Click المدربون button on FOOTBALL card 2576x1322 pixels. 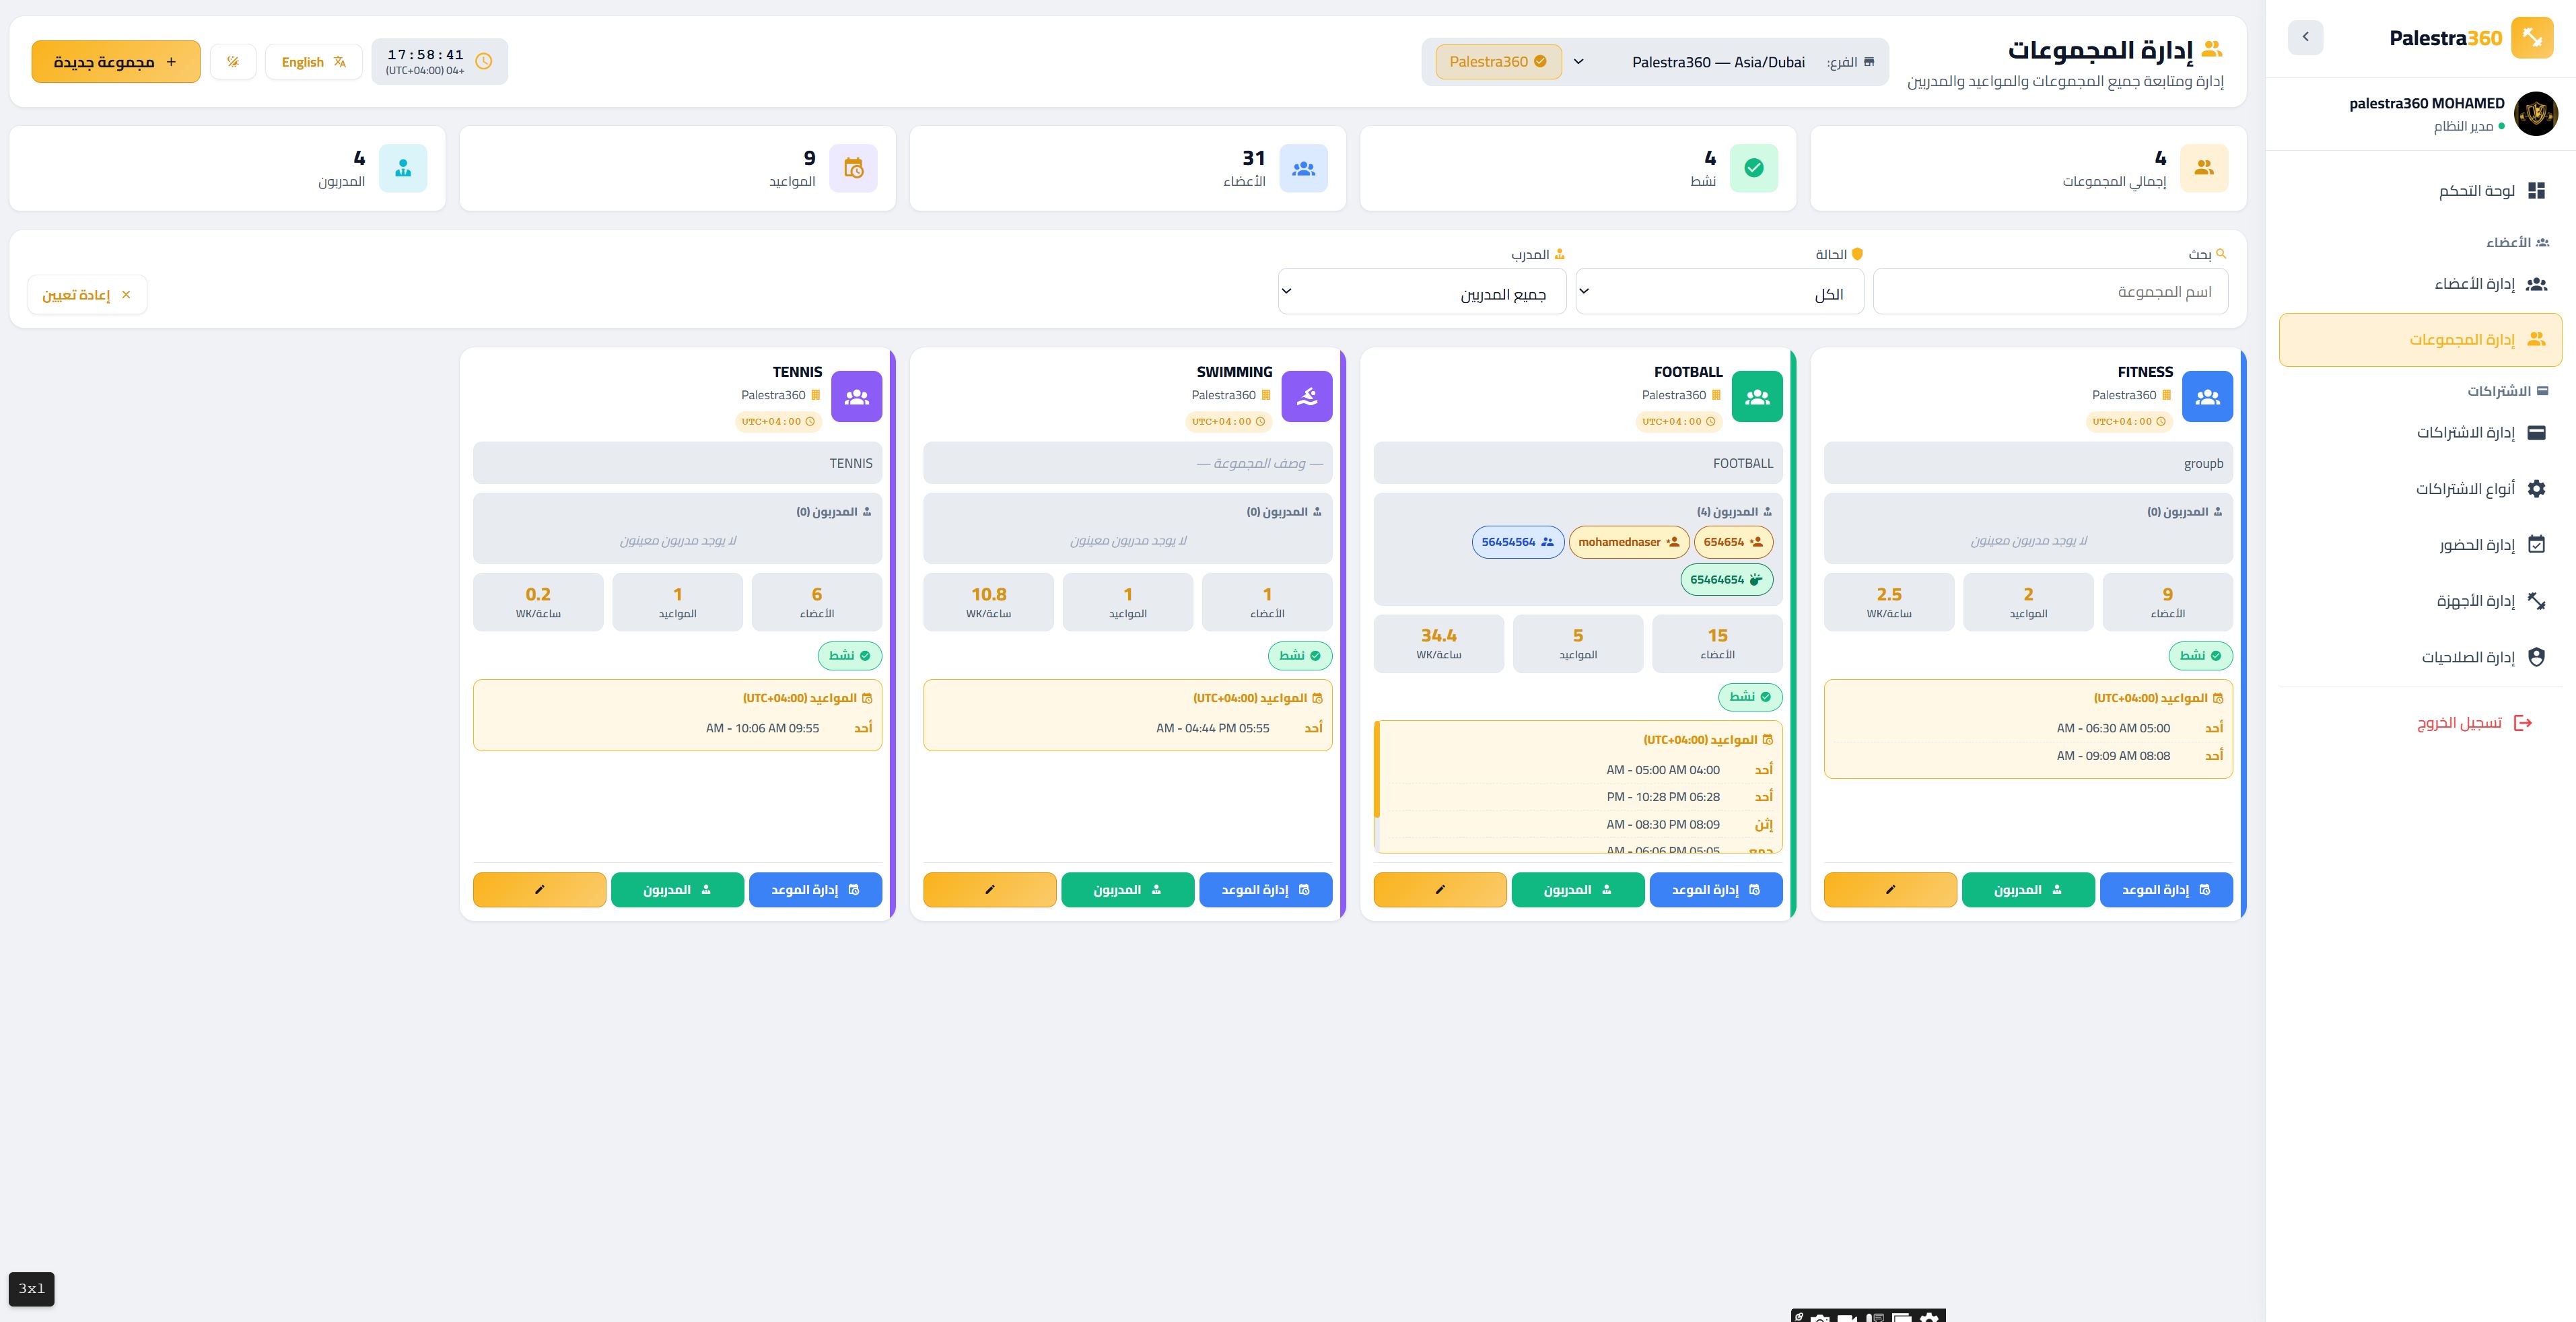tap(1578, 890)
